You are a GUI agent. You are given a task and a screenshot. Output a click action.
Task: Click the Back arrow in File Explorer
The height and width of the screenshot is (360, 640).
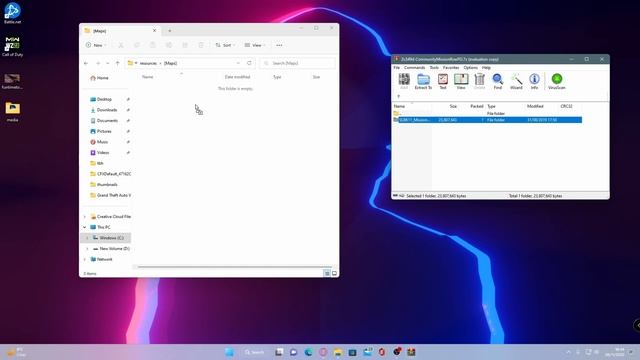[x=86, y=63]
